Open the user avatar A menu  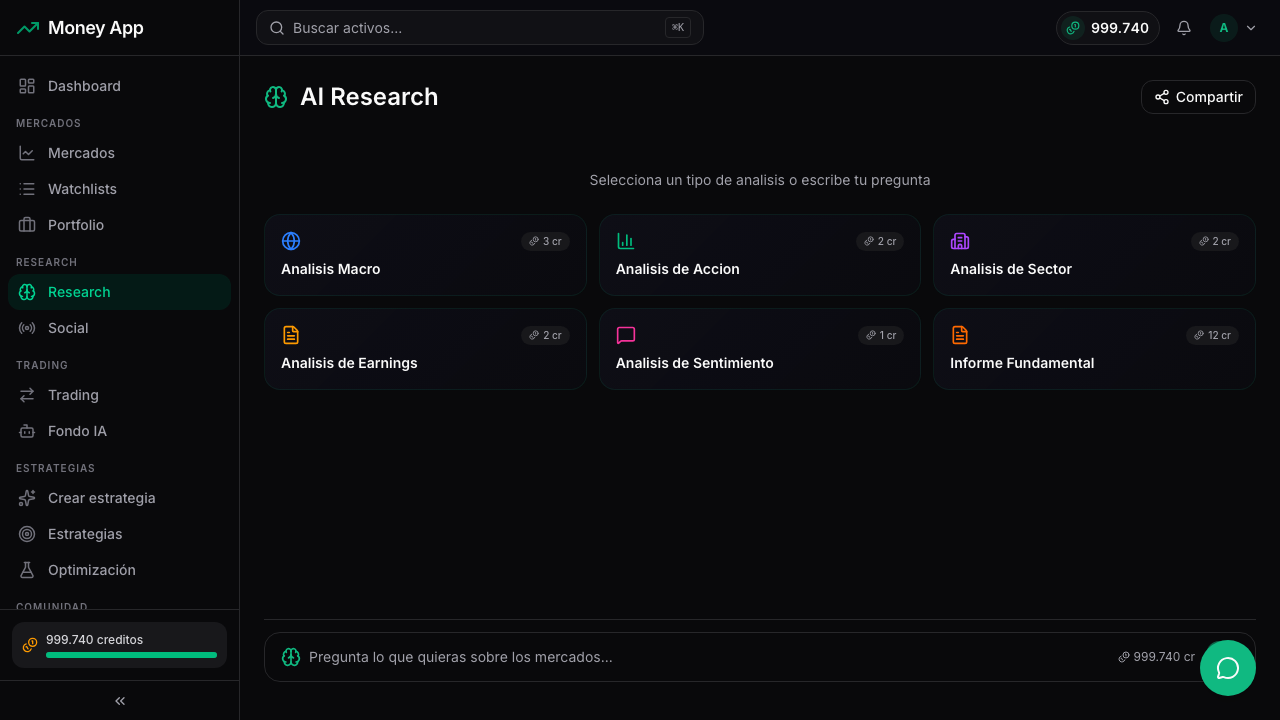(x=1224, y=28)
